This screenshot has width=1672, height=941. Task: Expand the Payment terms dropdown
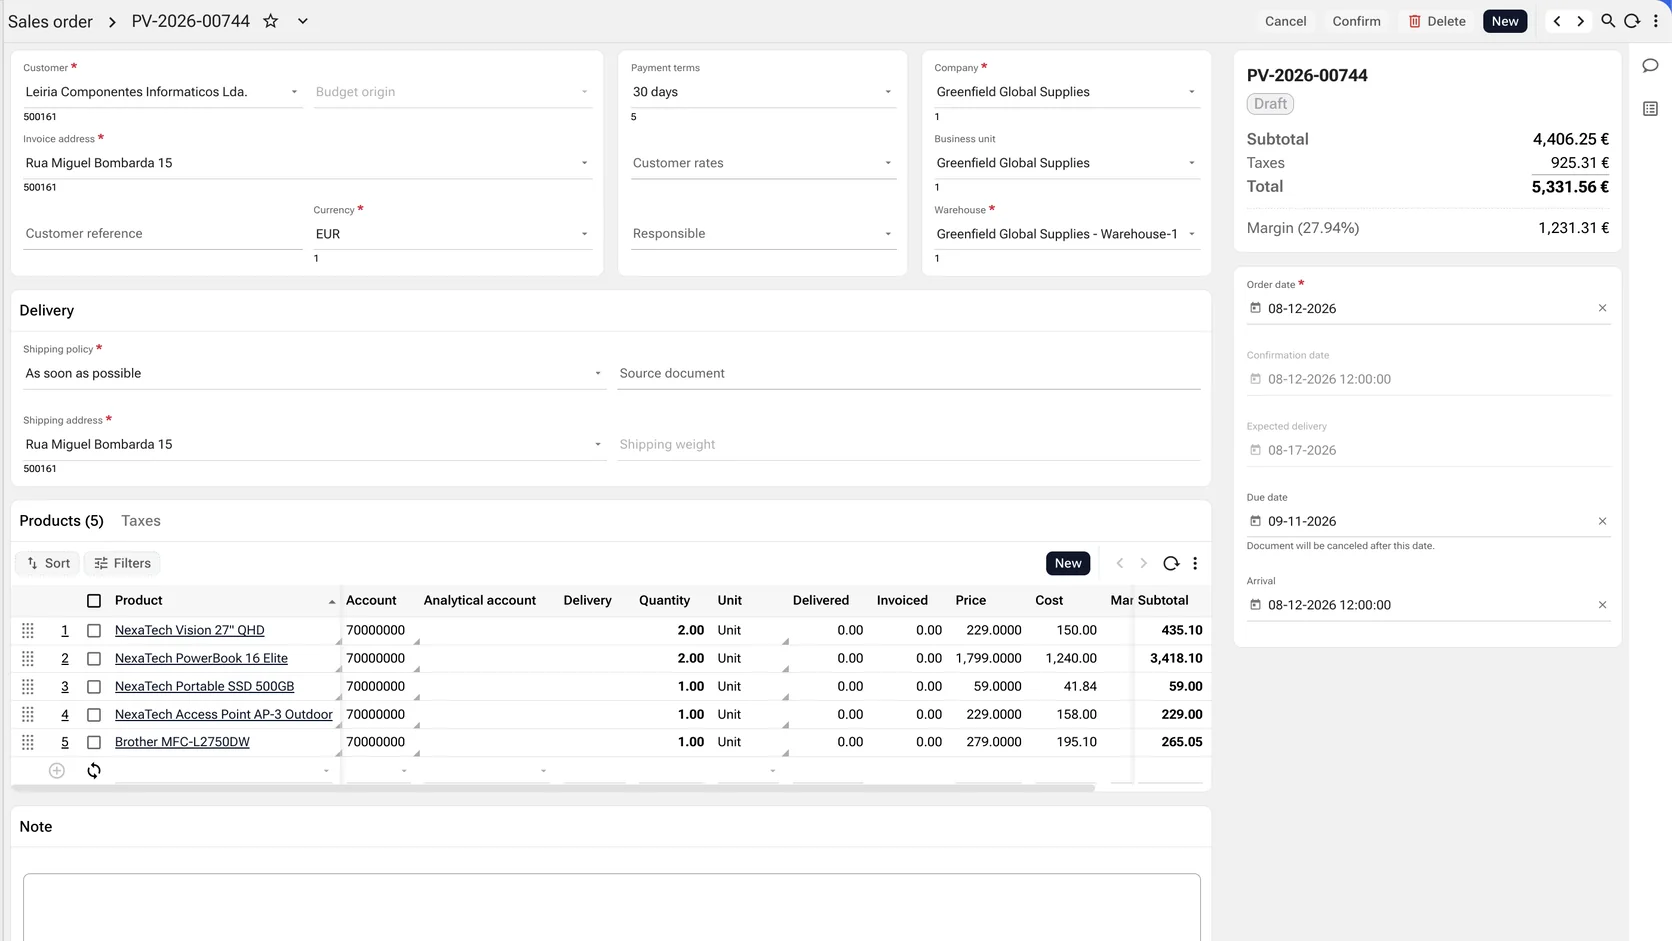point(888,92)
